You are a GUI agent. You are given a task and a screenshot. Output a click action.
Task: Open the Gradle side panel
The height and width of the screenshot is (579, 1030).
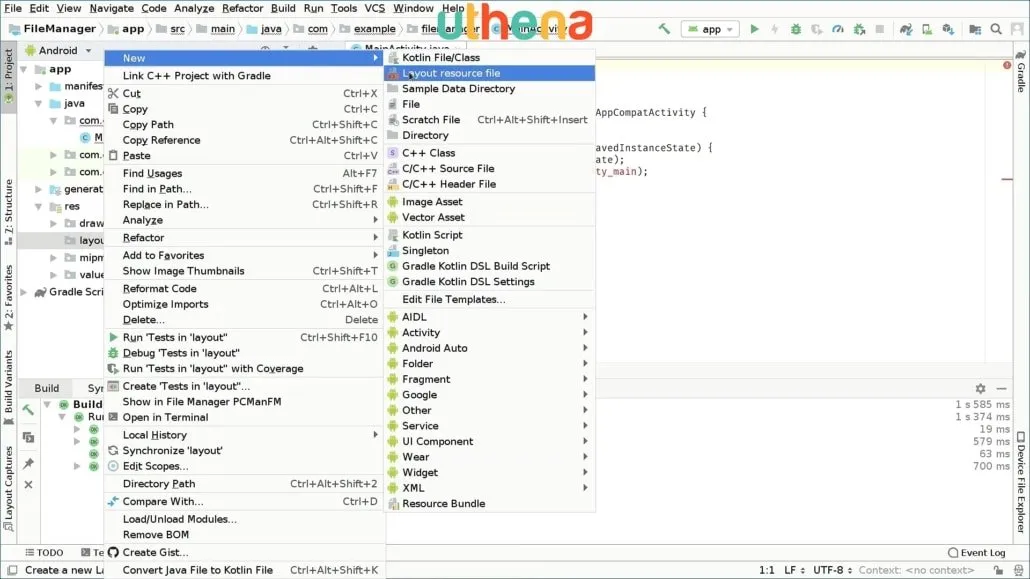(x=1021, y=72)
